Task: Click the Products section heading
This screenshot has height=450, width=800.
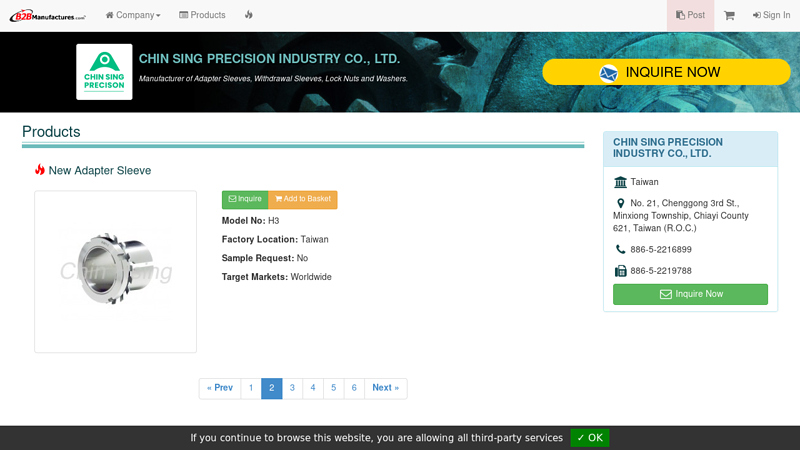Action: [51, 132]
